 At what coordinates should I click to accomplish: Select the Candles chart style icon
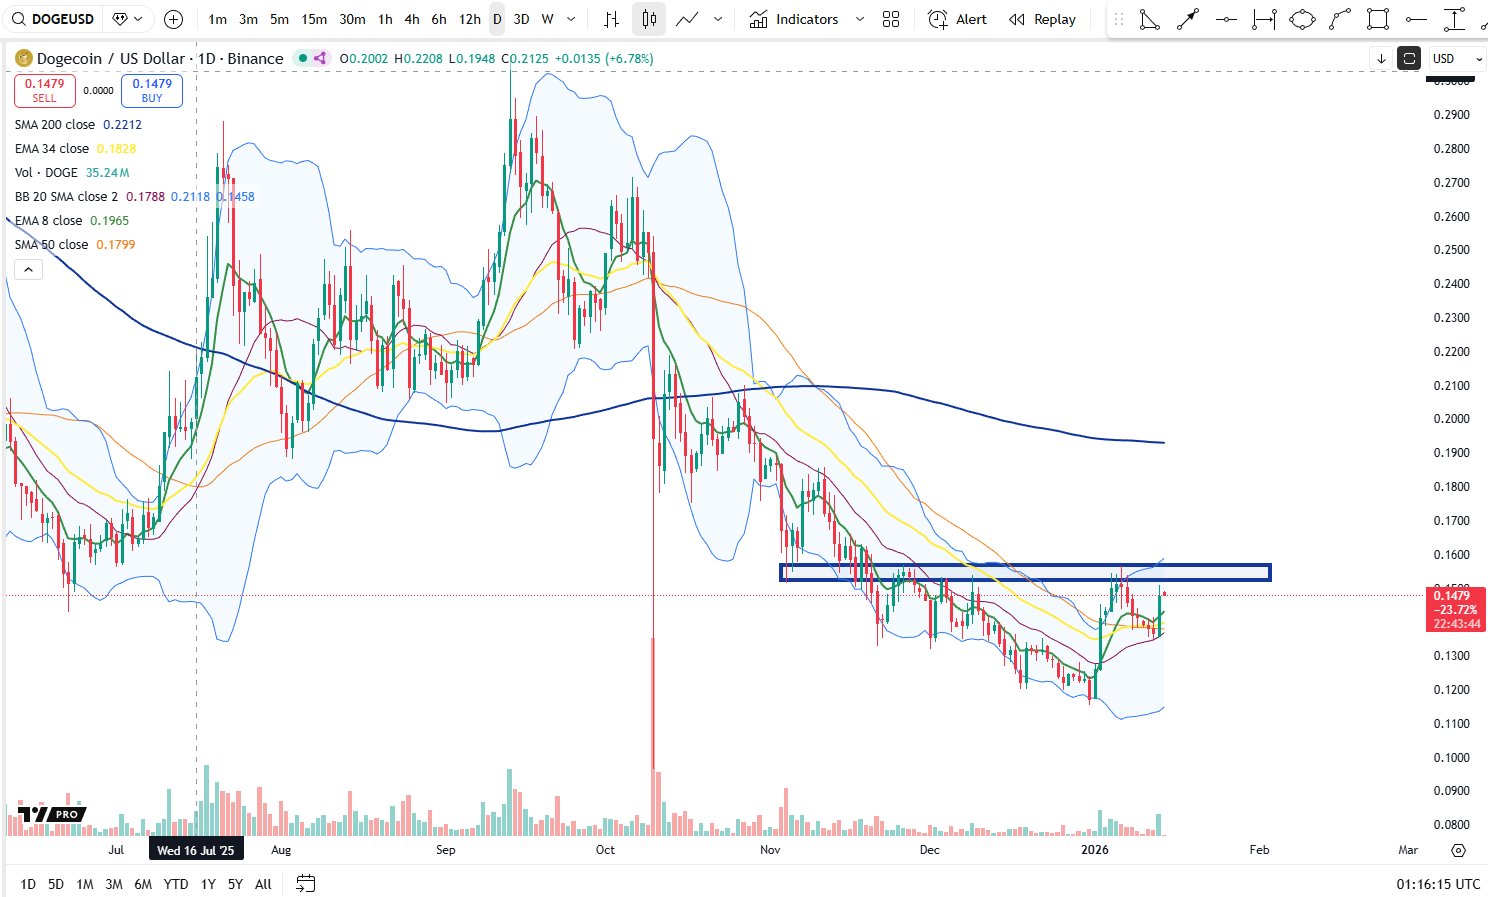[x=649, y=19]
